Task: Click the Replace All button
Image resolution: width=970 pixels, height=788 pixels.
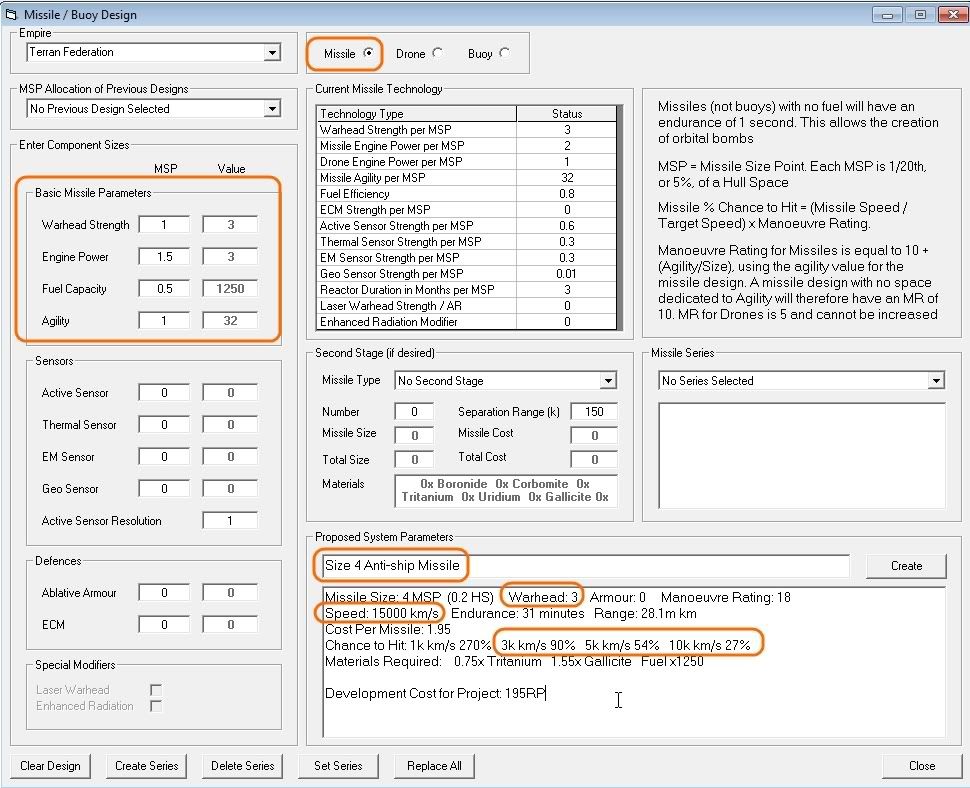Action: click(x=434, y=766)
